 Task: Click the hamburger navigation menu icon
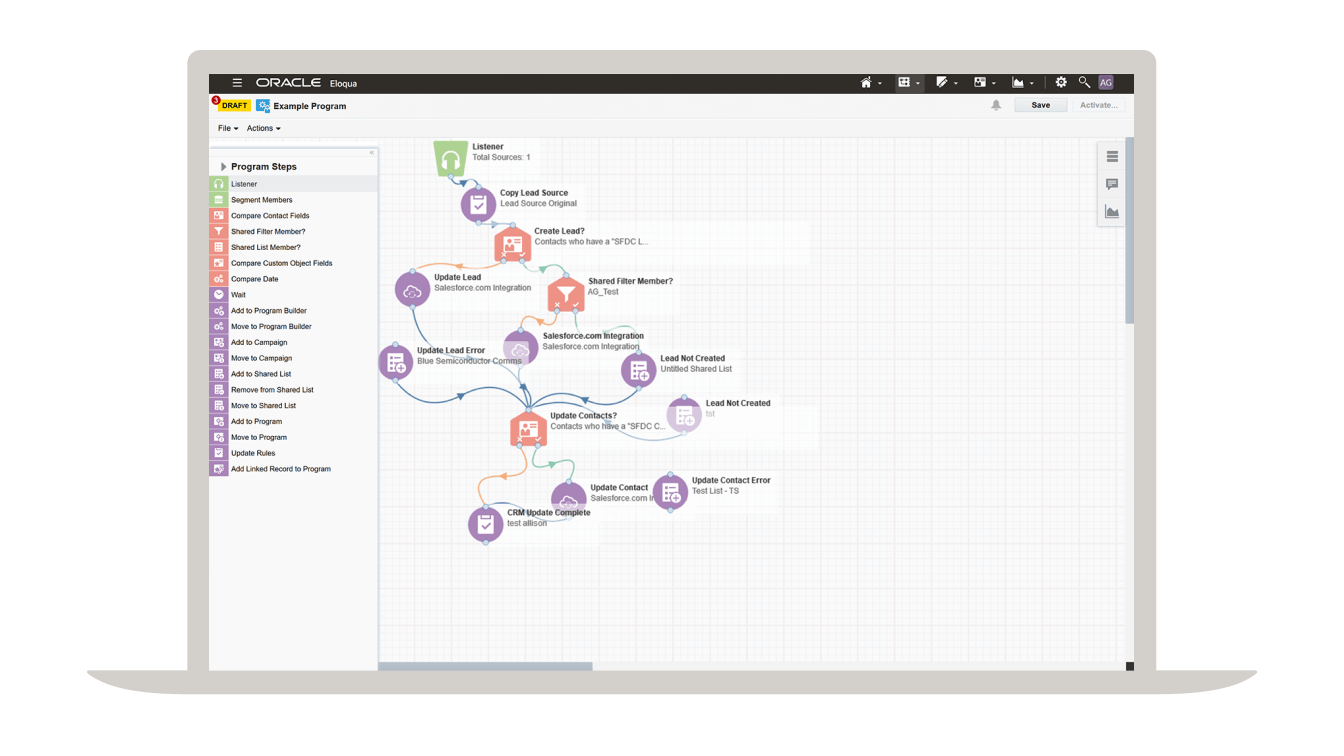pos(237,83)
